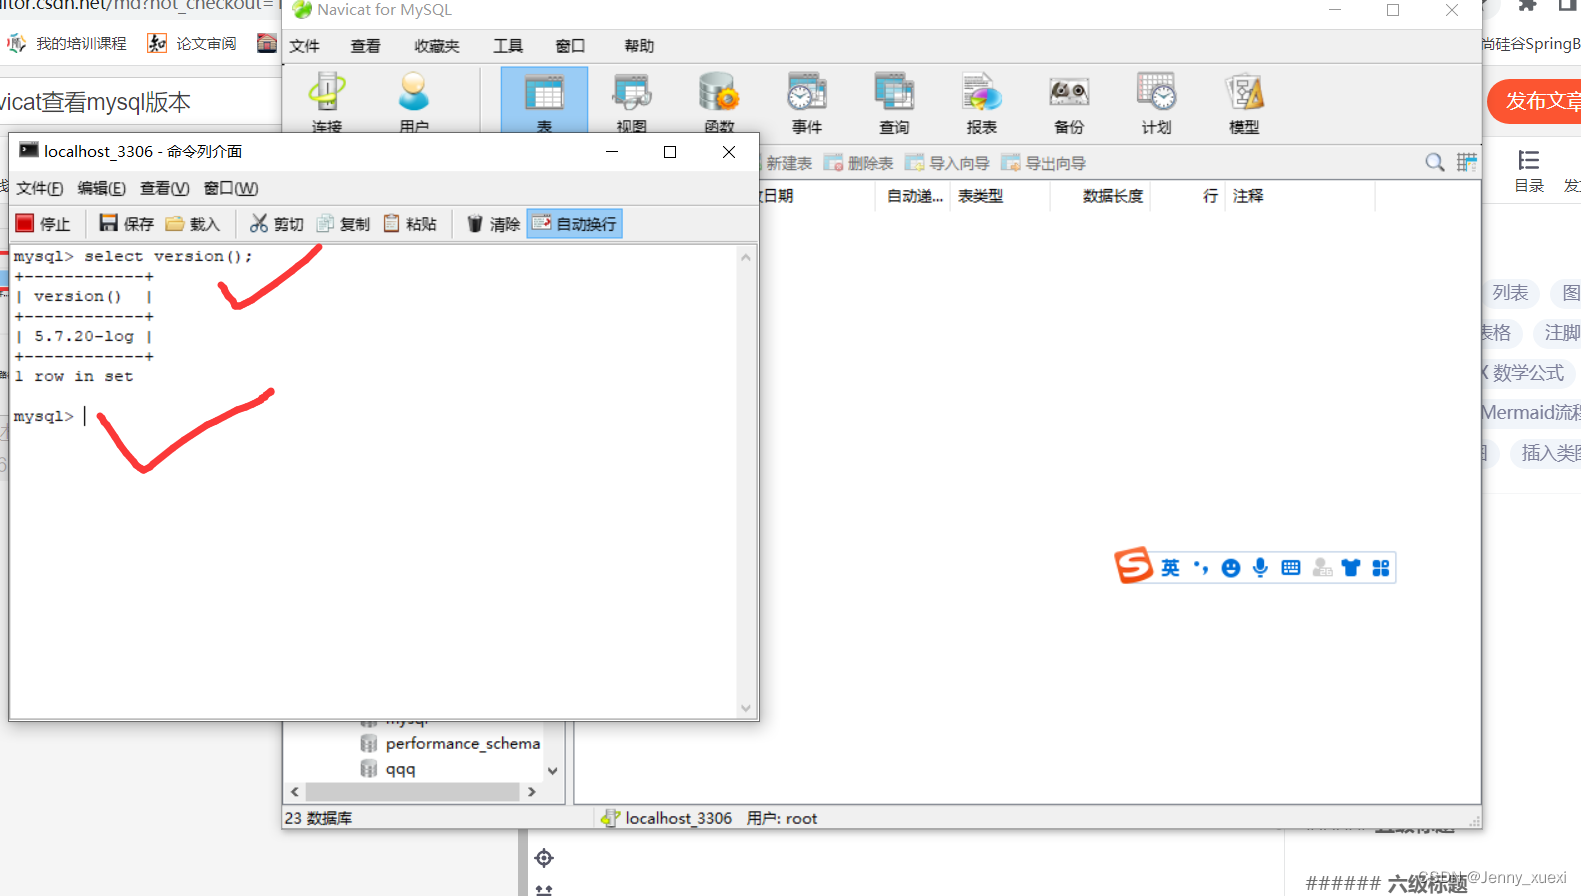Click Save (保存) in console toolbar

coord(126,224)
